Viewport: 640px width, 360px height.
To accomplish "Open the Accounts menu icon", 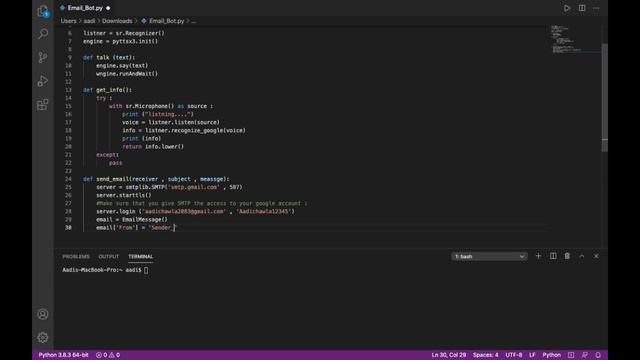I will [43, 314].
